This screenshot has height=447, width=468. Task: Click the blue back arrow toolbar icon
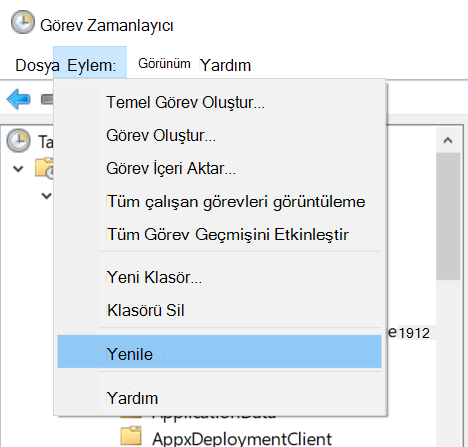19,99
